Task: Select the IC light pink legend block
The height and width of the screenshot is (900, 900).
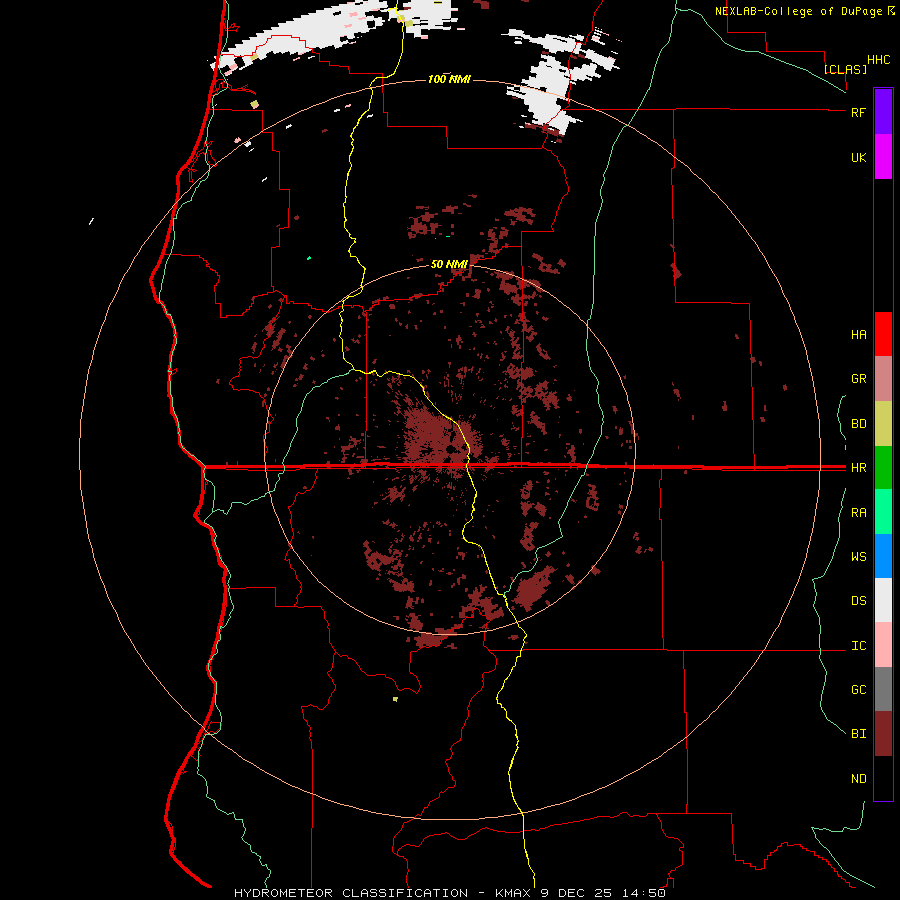Action: (x=883, y=645)
